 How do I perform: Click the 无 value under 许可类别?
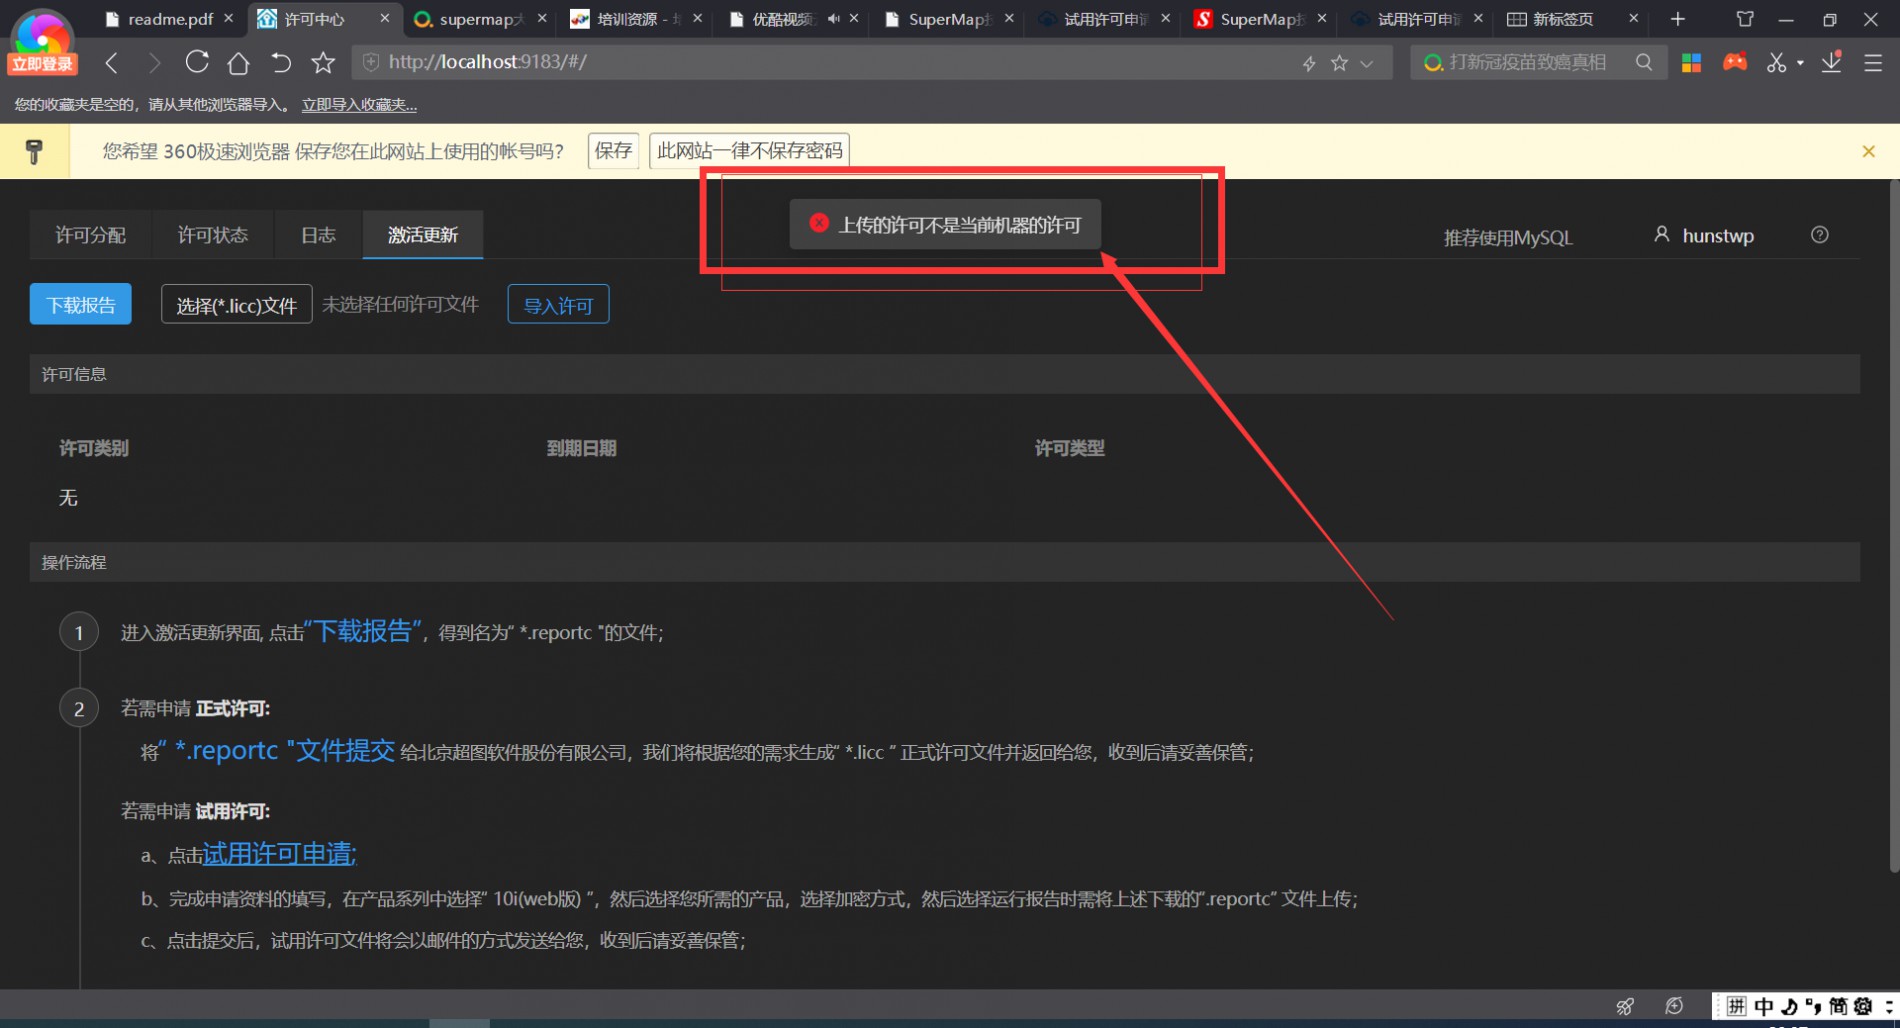(68, 498)
